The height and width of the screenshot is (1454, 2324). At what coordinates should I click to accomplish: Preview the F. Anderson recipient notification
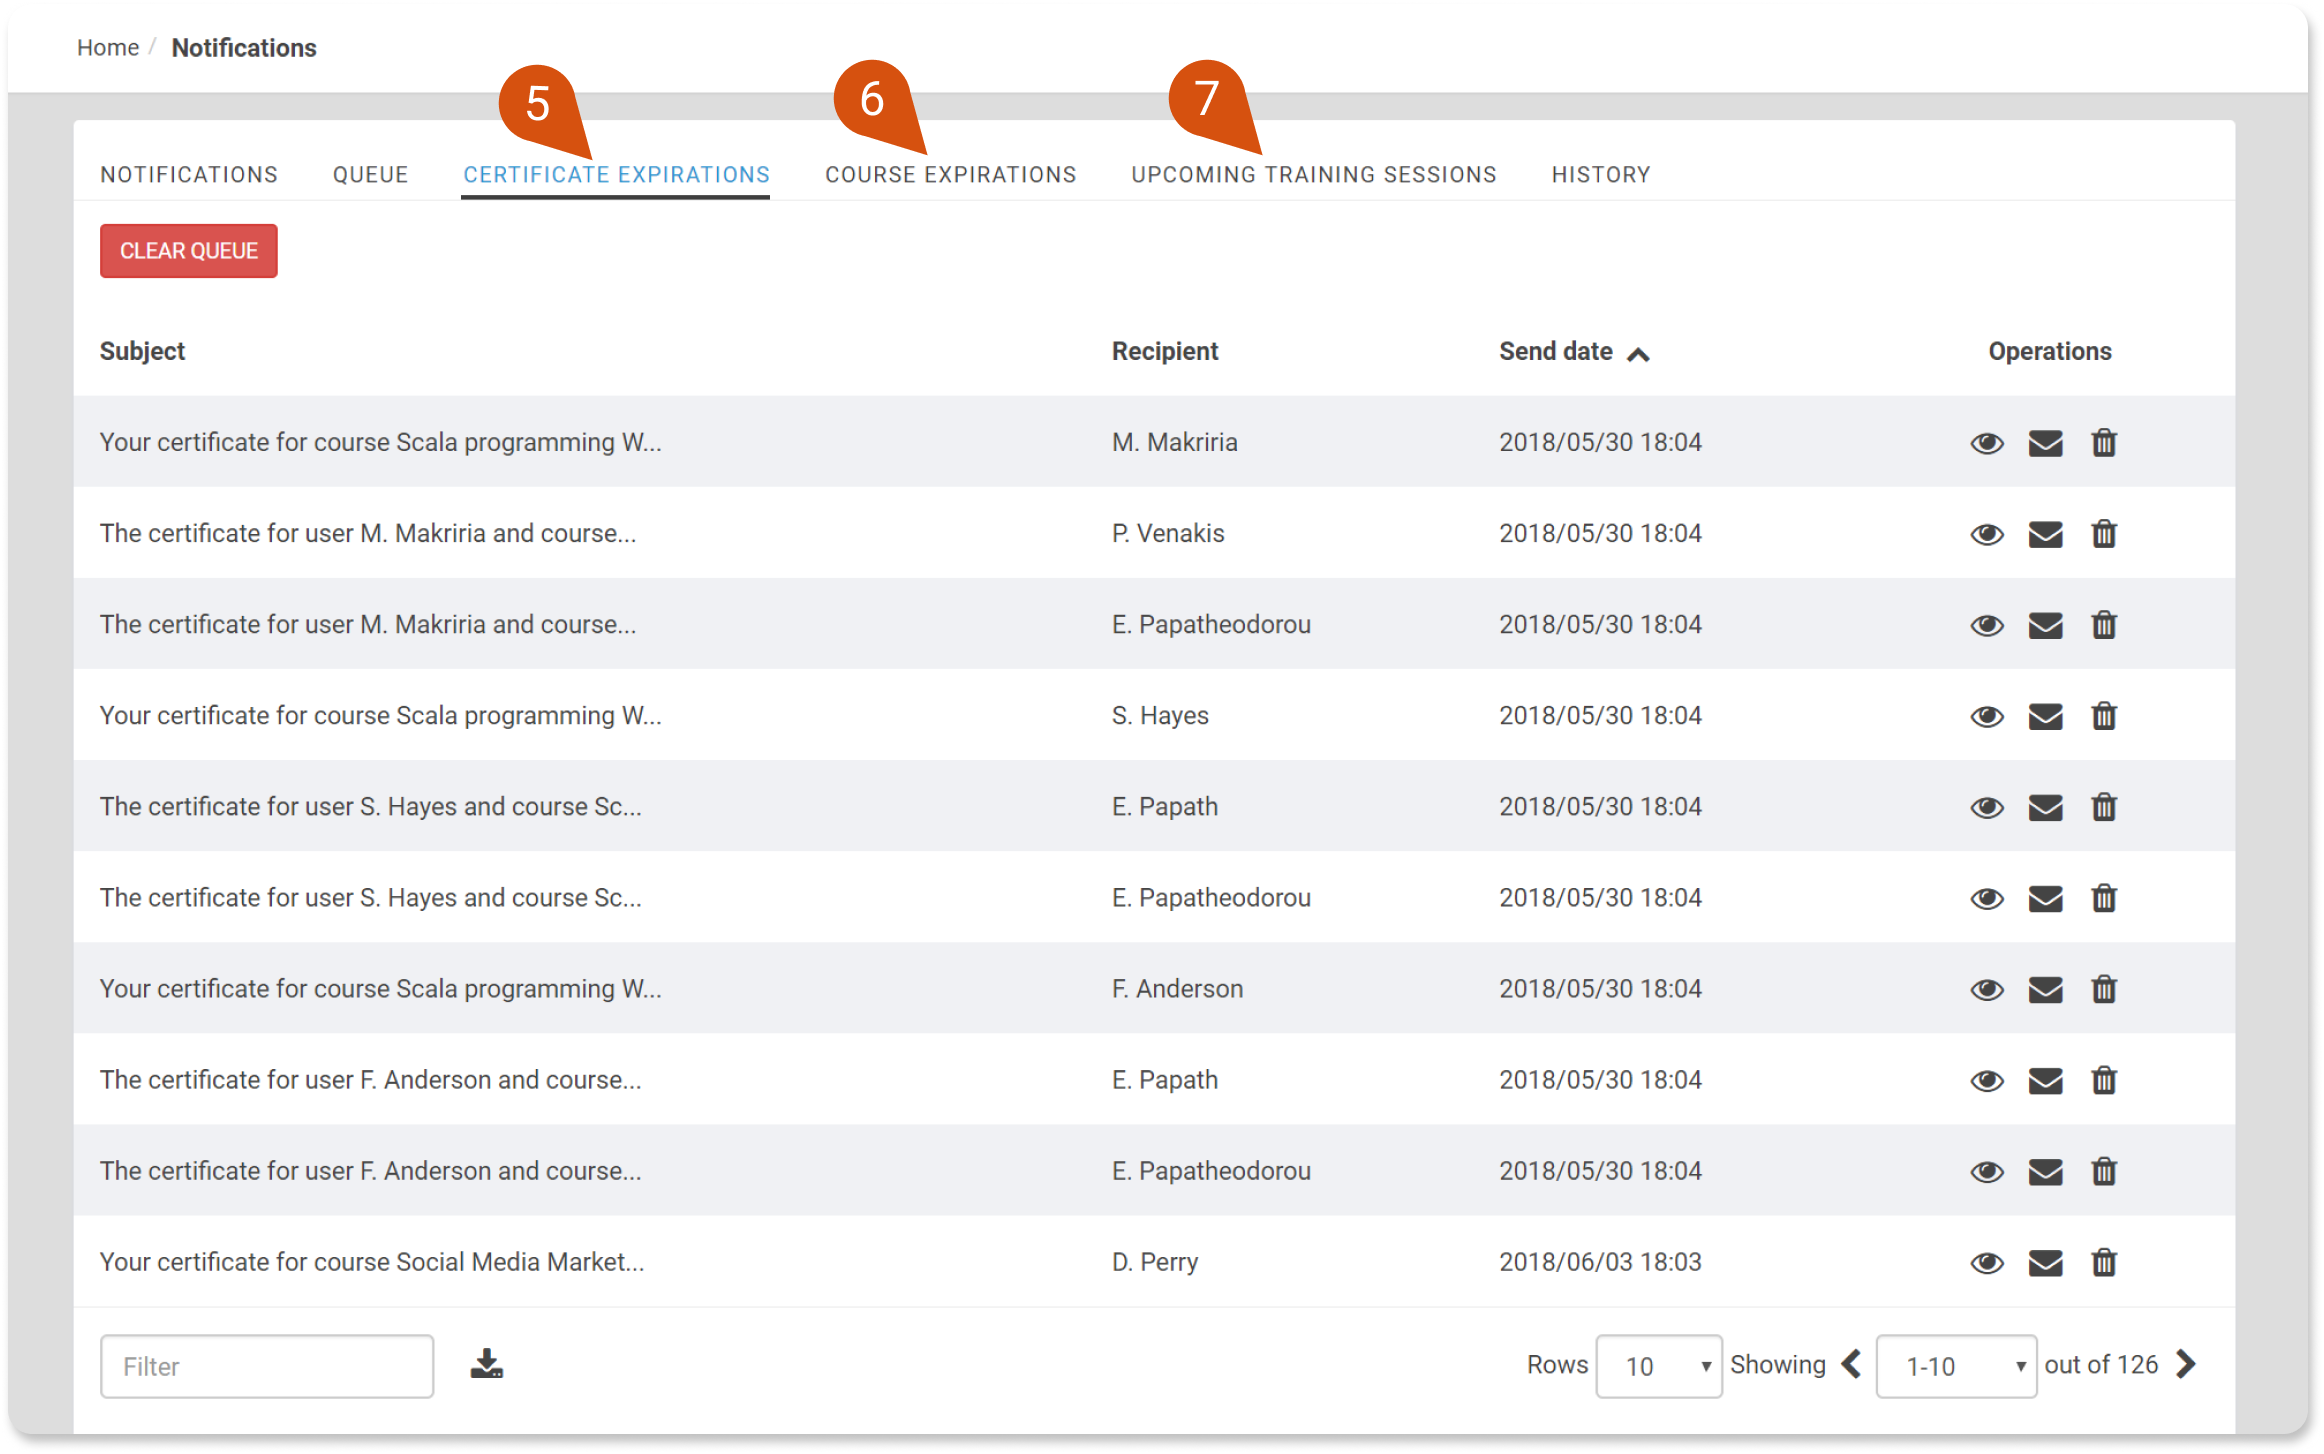(1986, 989)
